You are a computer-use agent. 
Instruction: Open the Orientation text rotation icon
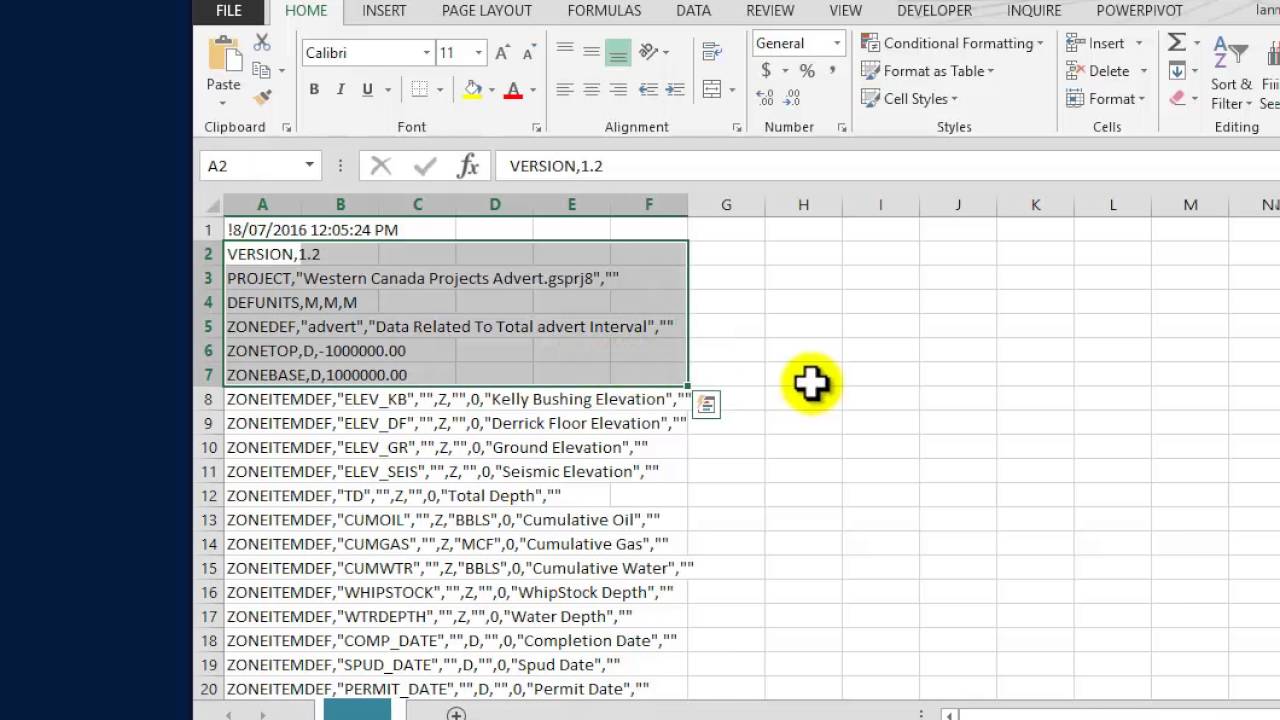point(648,51)
